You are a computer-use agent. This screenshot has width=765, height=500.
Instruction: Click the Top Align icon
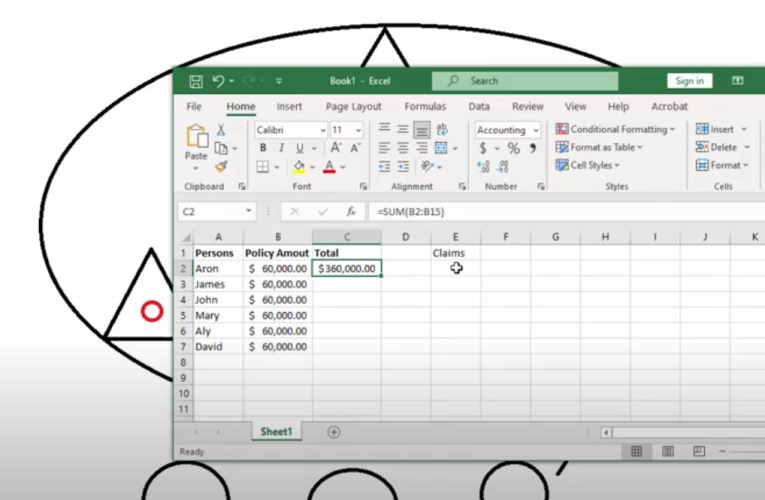(x=384, y=129)
